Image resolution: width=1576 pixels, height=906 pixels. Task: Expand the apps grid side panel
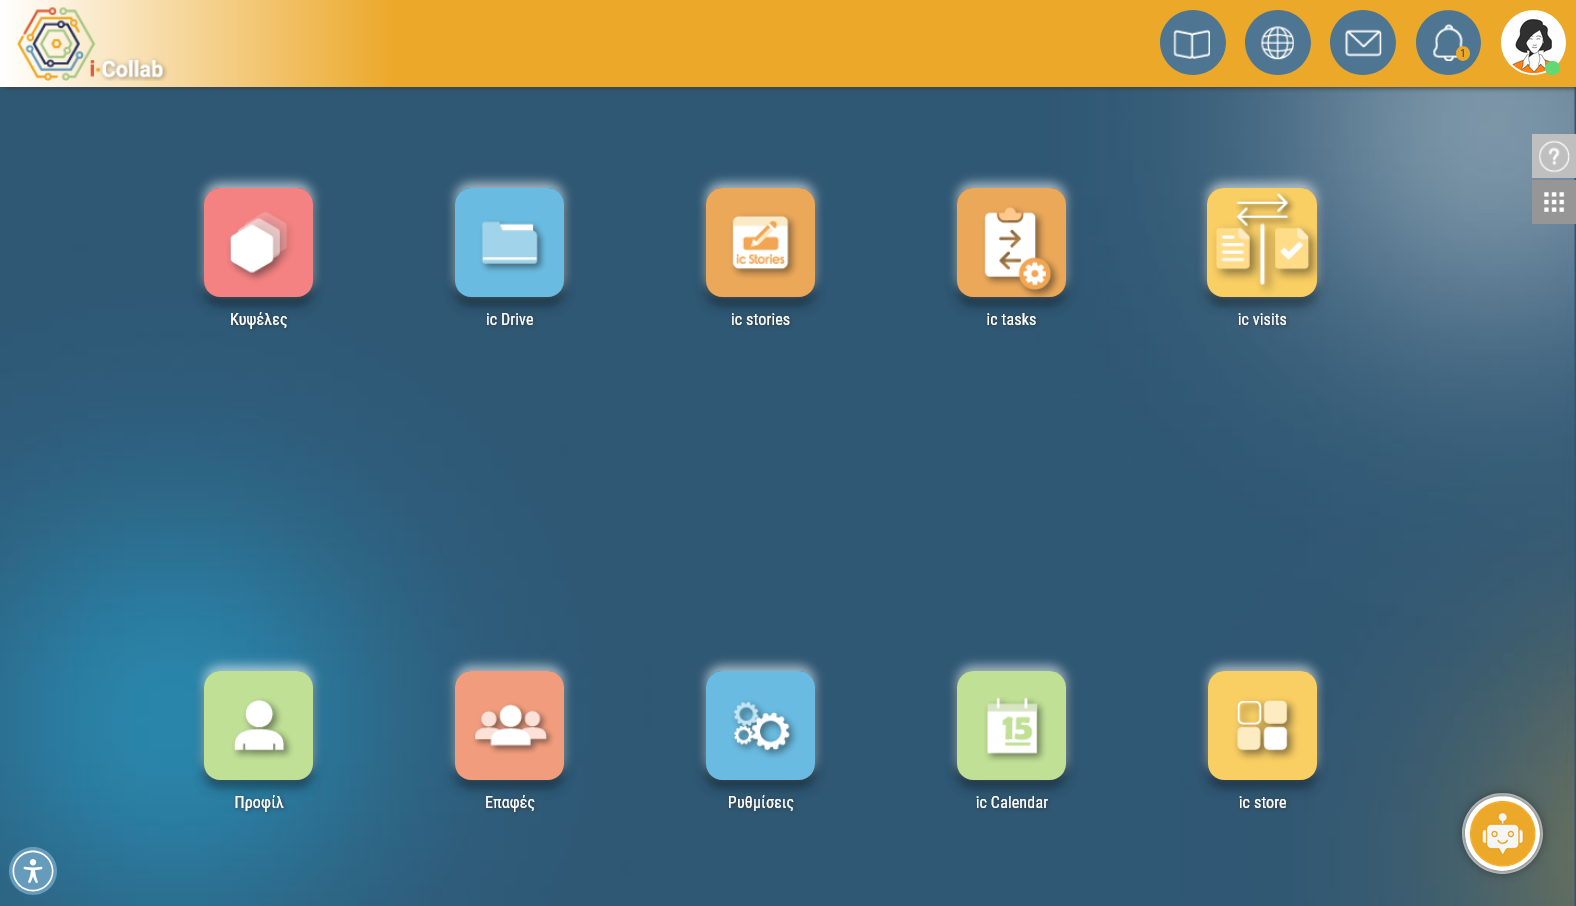(x=1554, y=202)
